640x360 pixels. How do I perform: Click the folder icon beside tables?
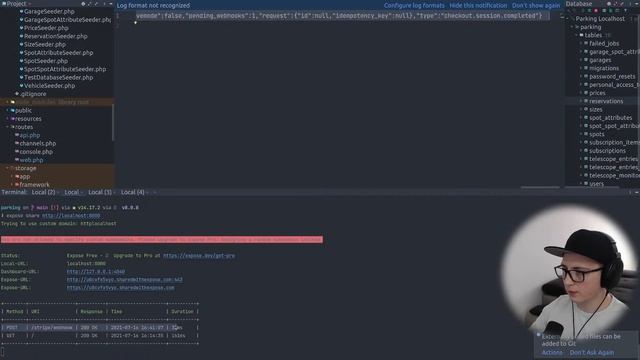point(581,35)
